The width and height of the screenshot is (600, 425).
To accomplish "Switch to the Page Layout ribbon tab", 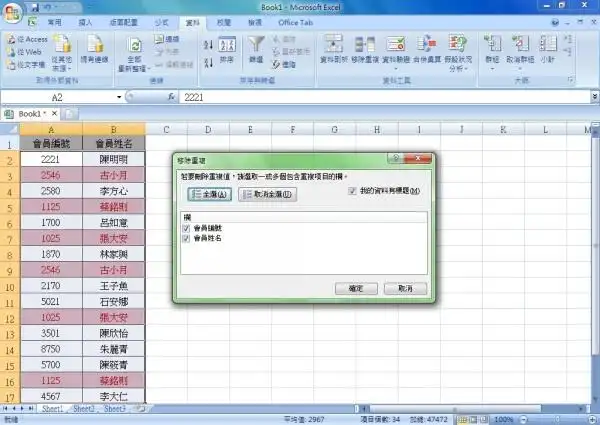I will tap(124, 23).
